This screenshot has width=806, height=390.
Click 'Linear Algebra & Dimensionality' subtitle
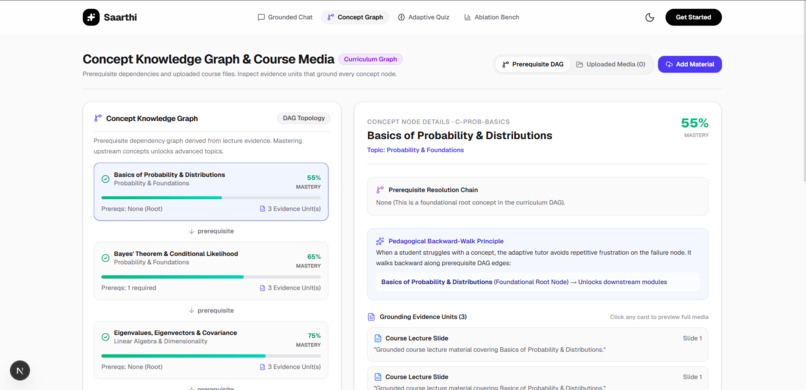(x=160, y=341)
